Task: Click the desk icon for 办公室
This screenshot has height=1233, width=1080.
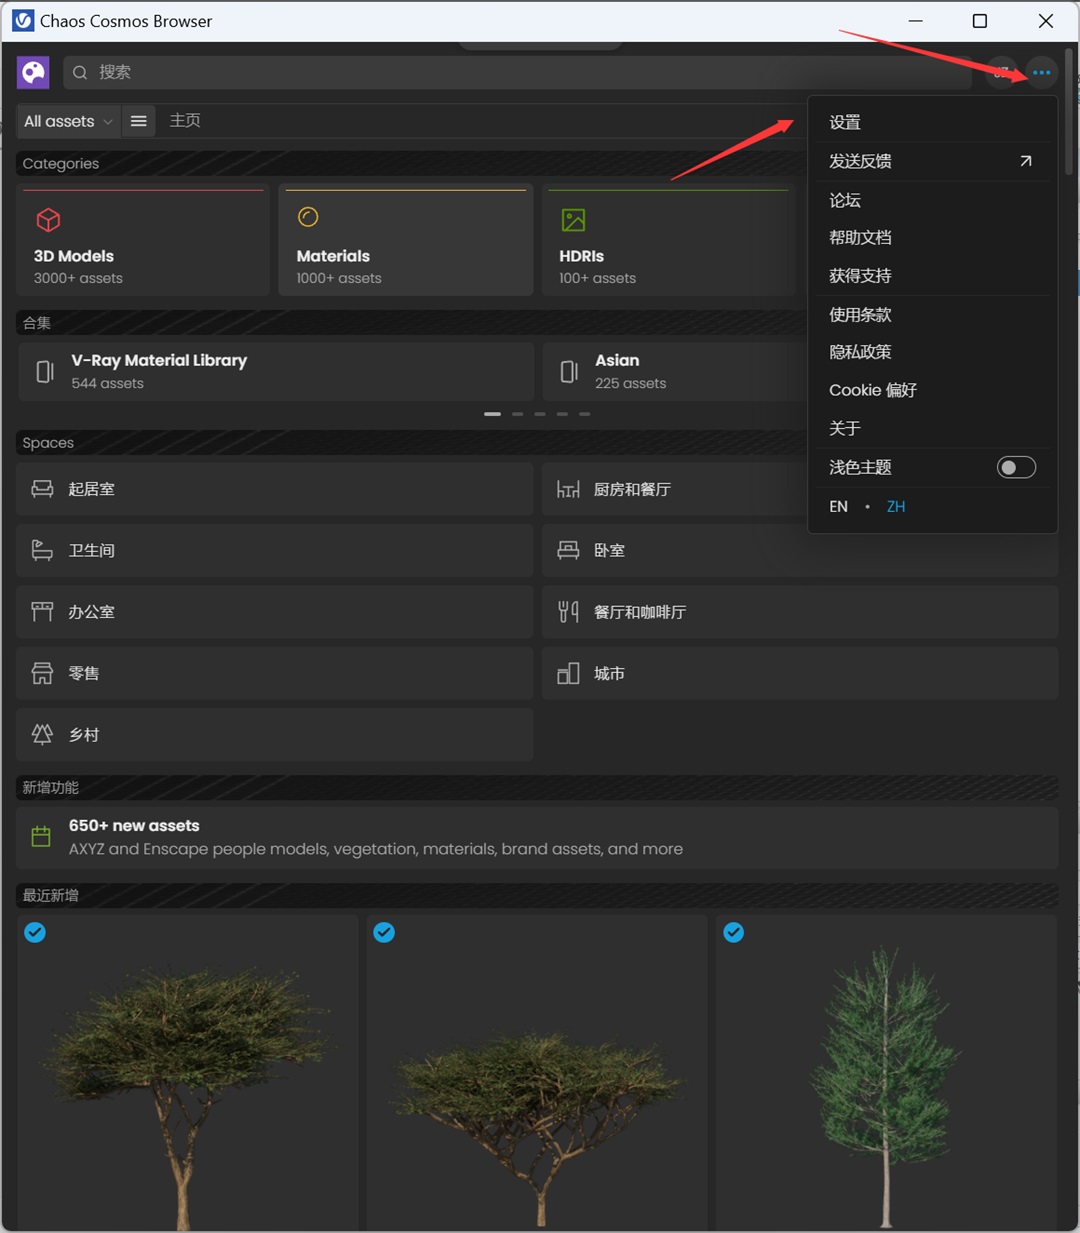Action: point(42,611)
